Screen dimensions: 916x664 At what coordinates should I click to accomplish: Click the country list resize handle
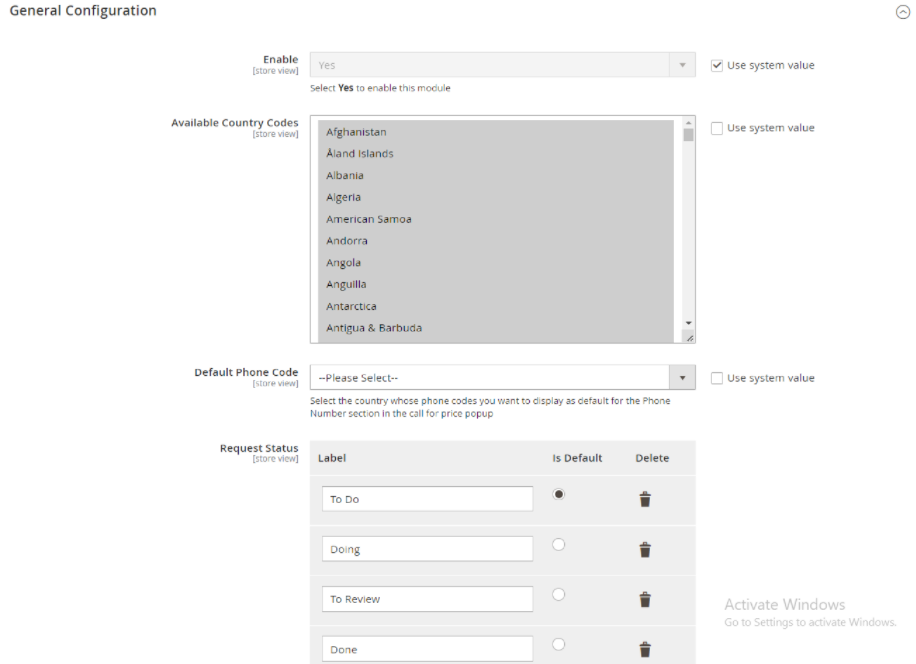[x=689, y=338]
